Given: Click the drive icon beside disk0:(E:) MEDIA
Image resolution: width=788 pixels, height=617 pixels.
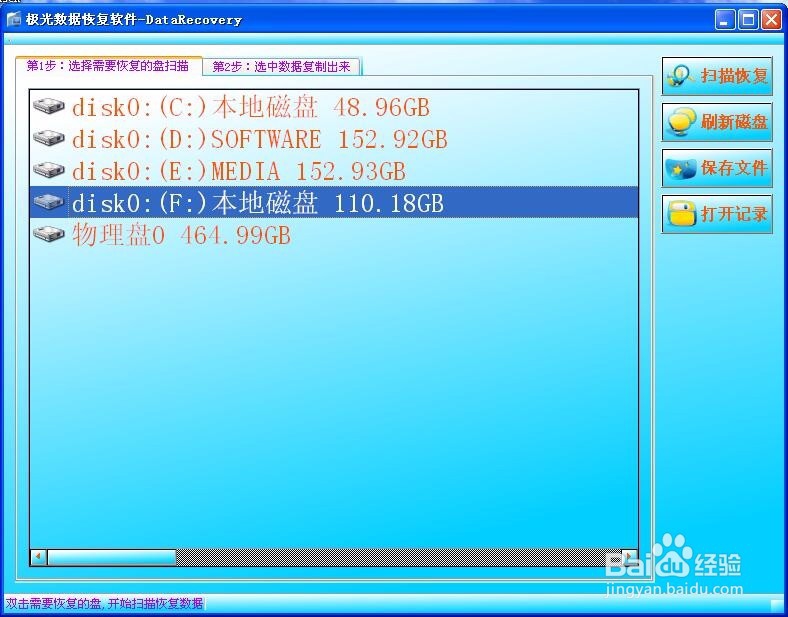Looking at the screenshot, I should click(49, 170).
